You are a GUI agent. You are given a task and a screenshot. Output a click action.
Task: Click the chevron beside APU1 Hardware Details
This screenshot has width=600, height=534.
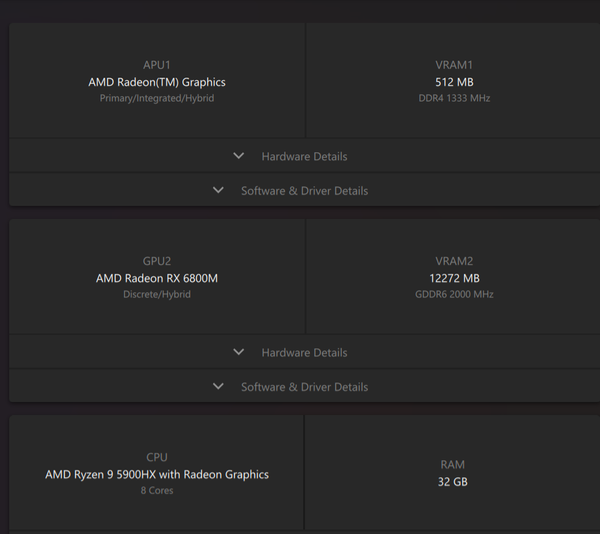[x=238, y=156]
